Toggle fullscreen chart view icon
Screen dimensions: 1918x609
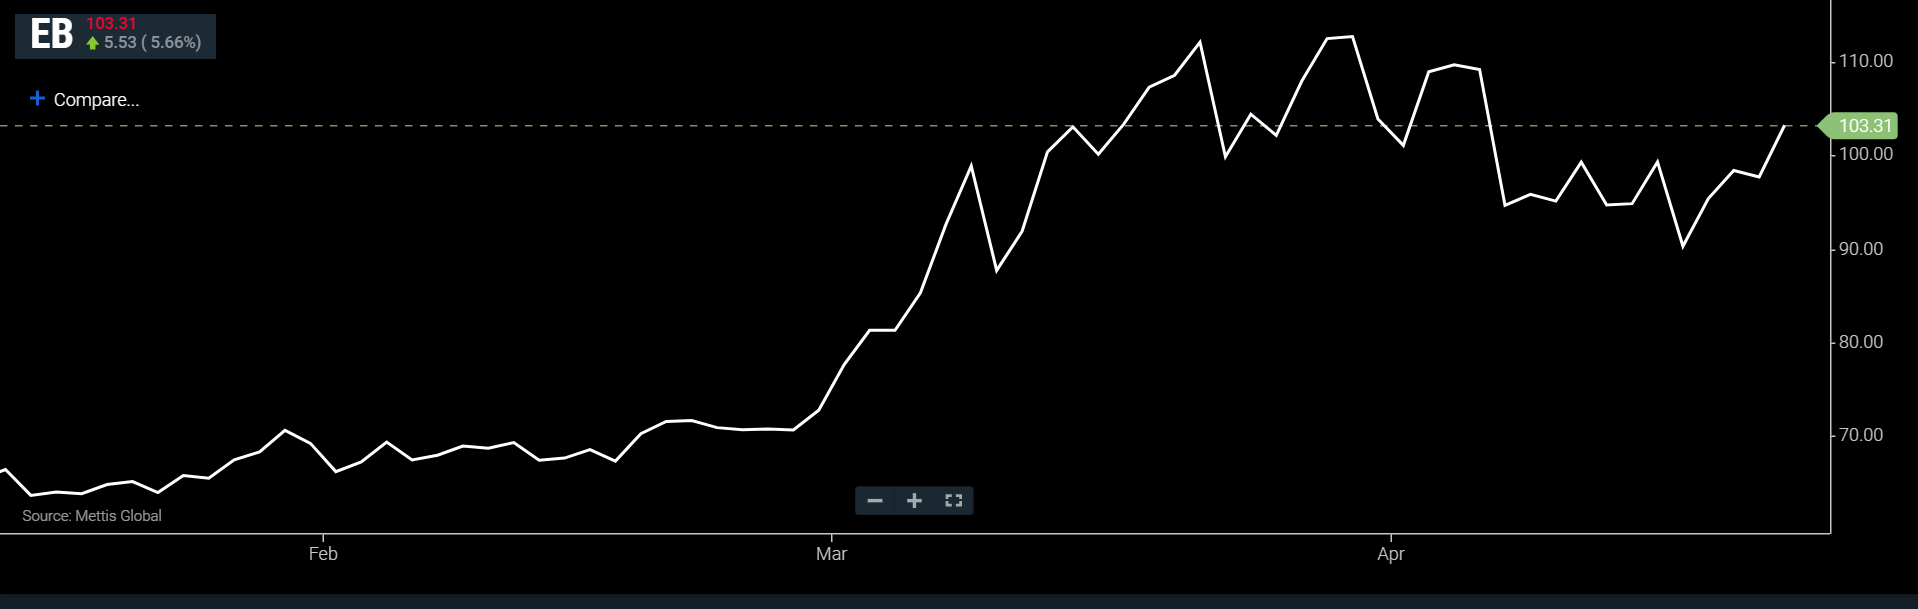[x=953, y=501]
